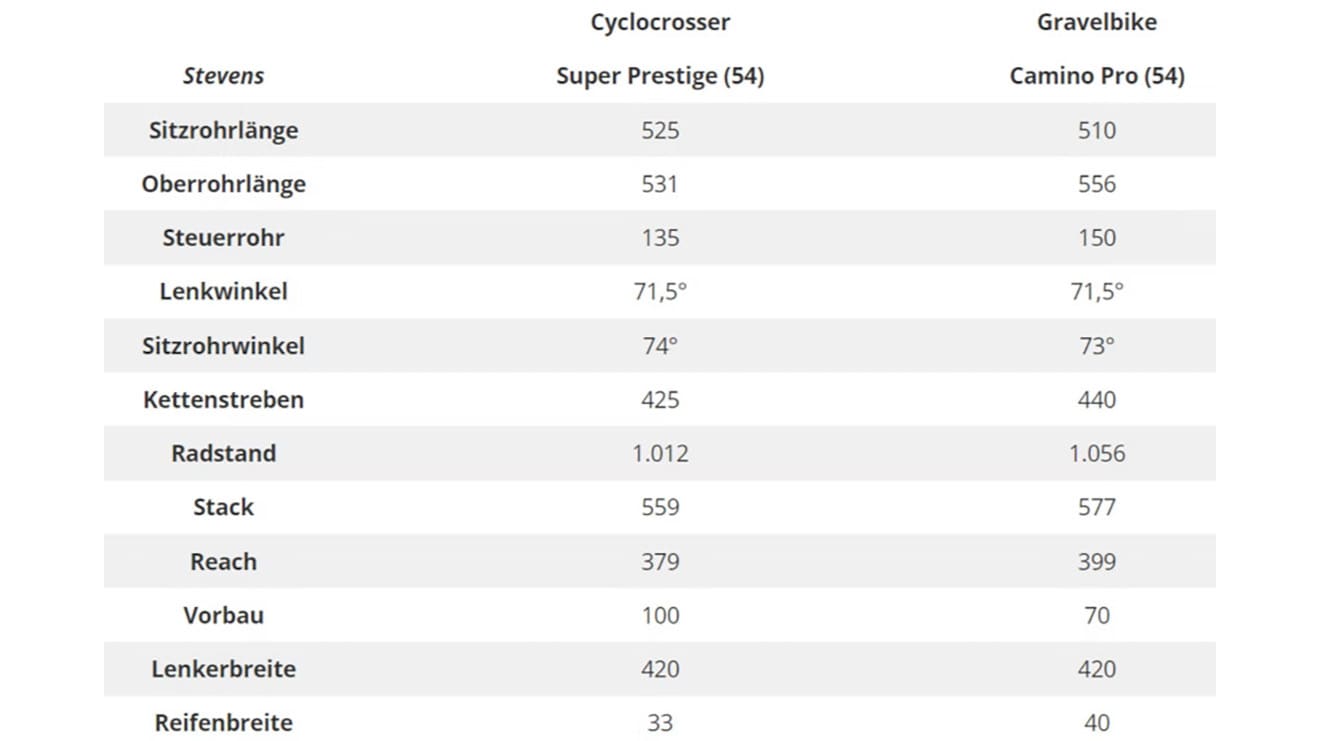Viewport: 1320px width, 741px height.
Task: Click the 1.056 Radstand value
Action: point(1097,453)
